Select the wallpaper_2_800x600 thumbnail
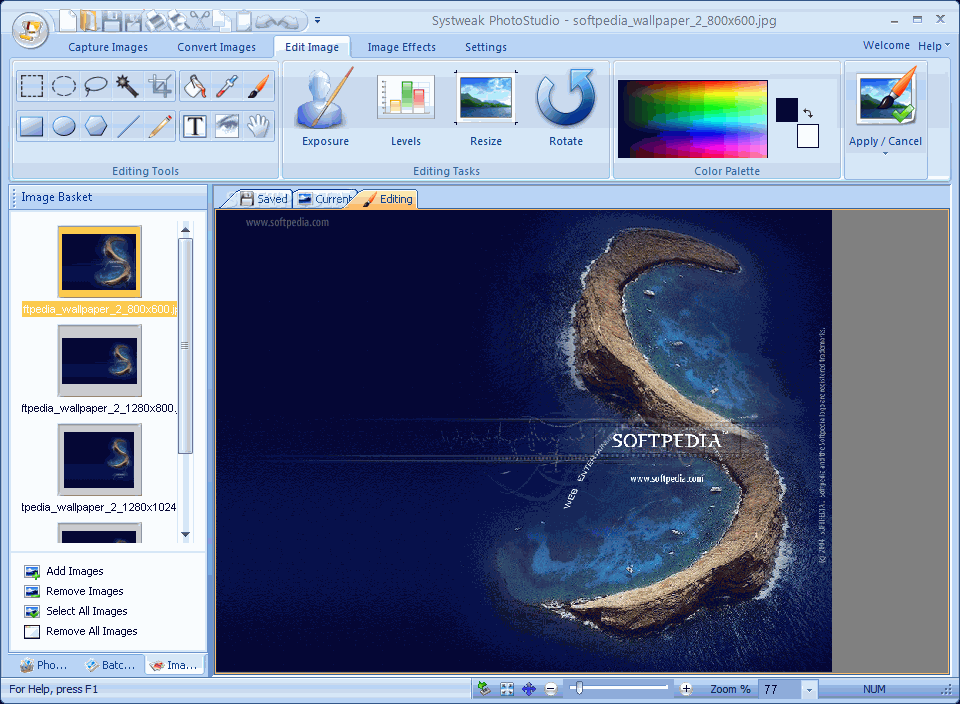This screenshot has height=704, width=960. (99, 261)
